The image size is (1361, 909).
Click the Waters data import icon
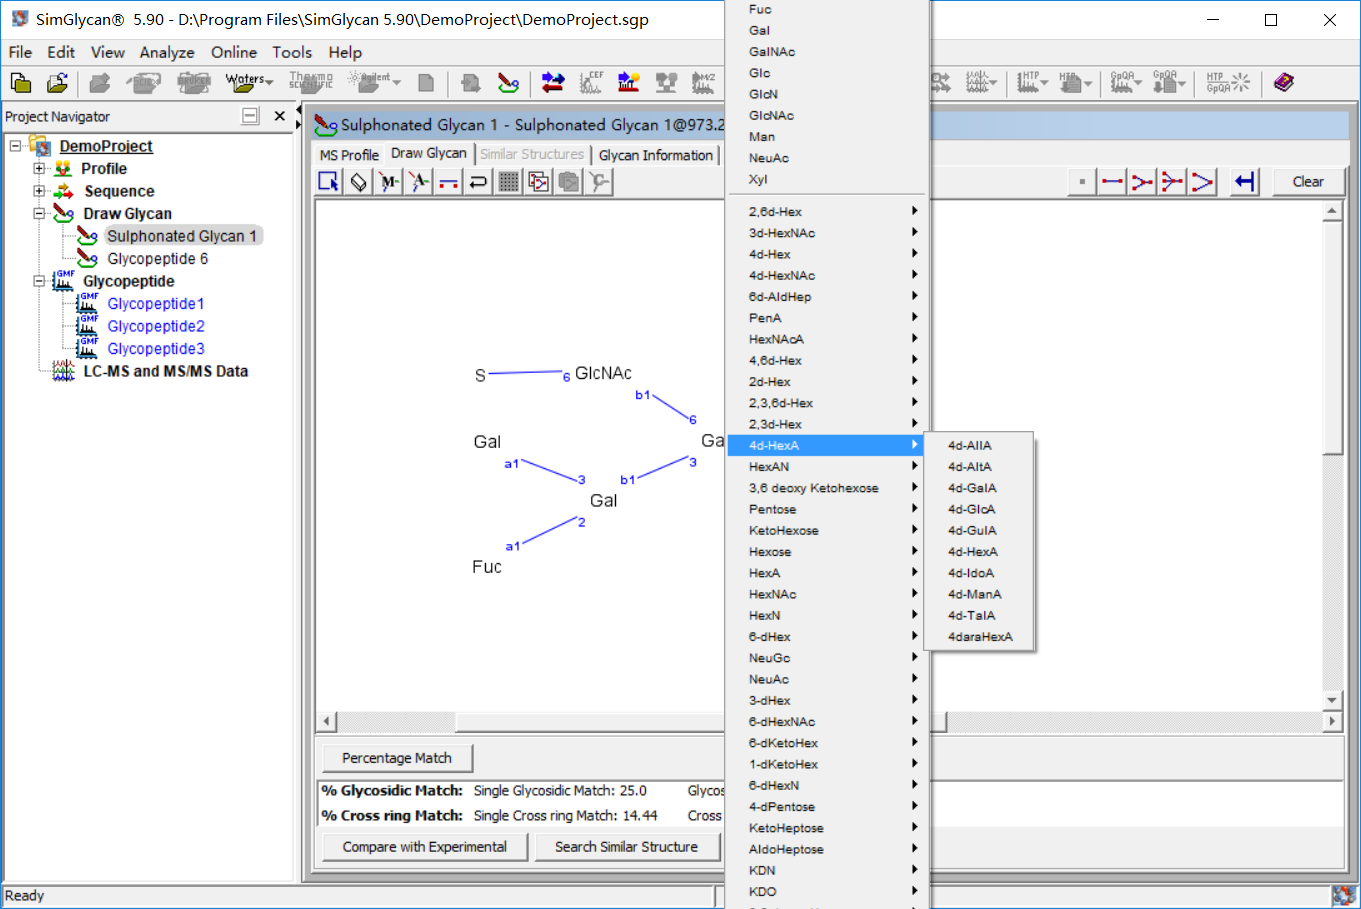[244, 83]
